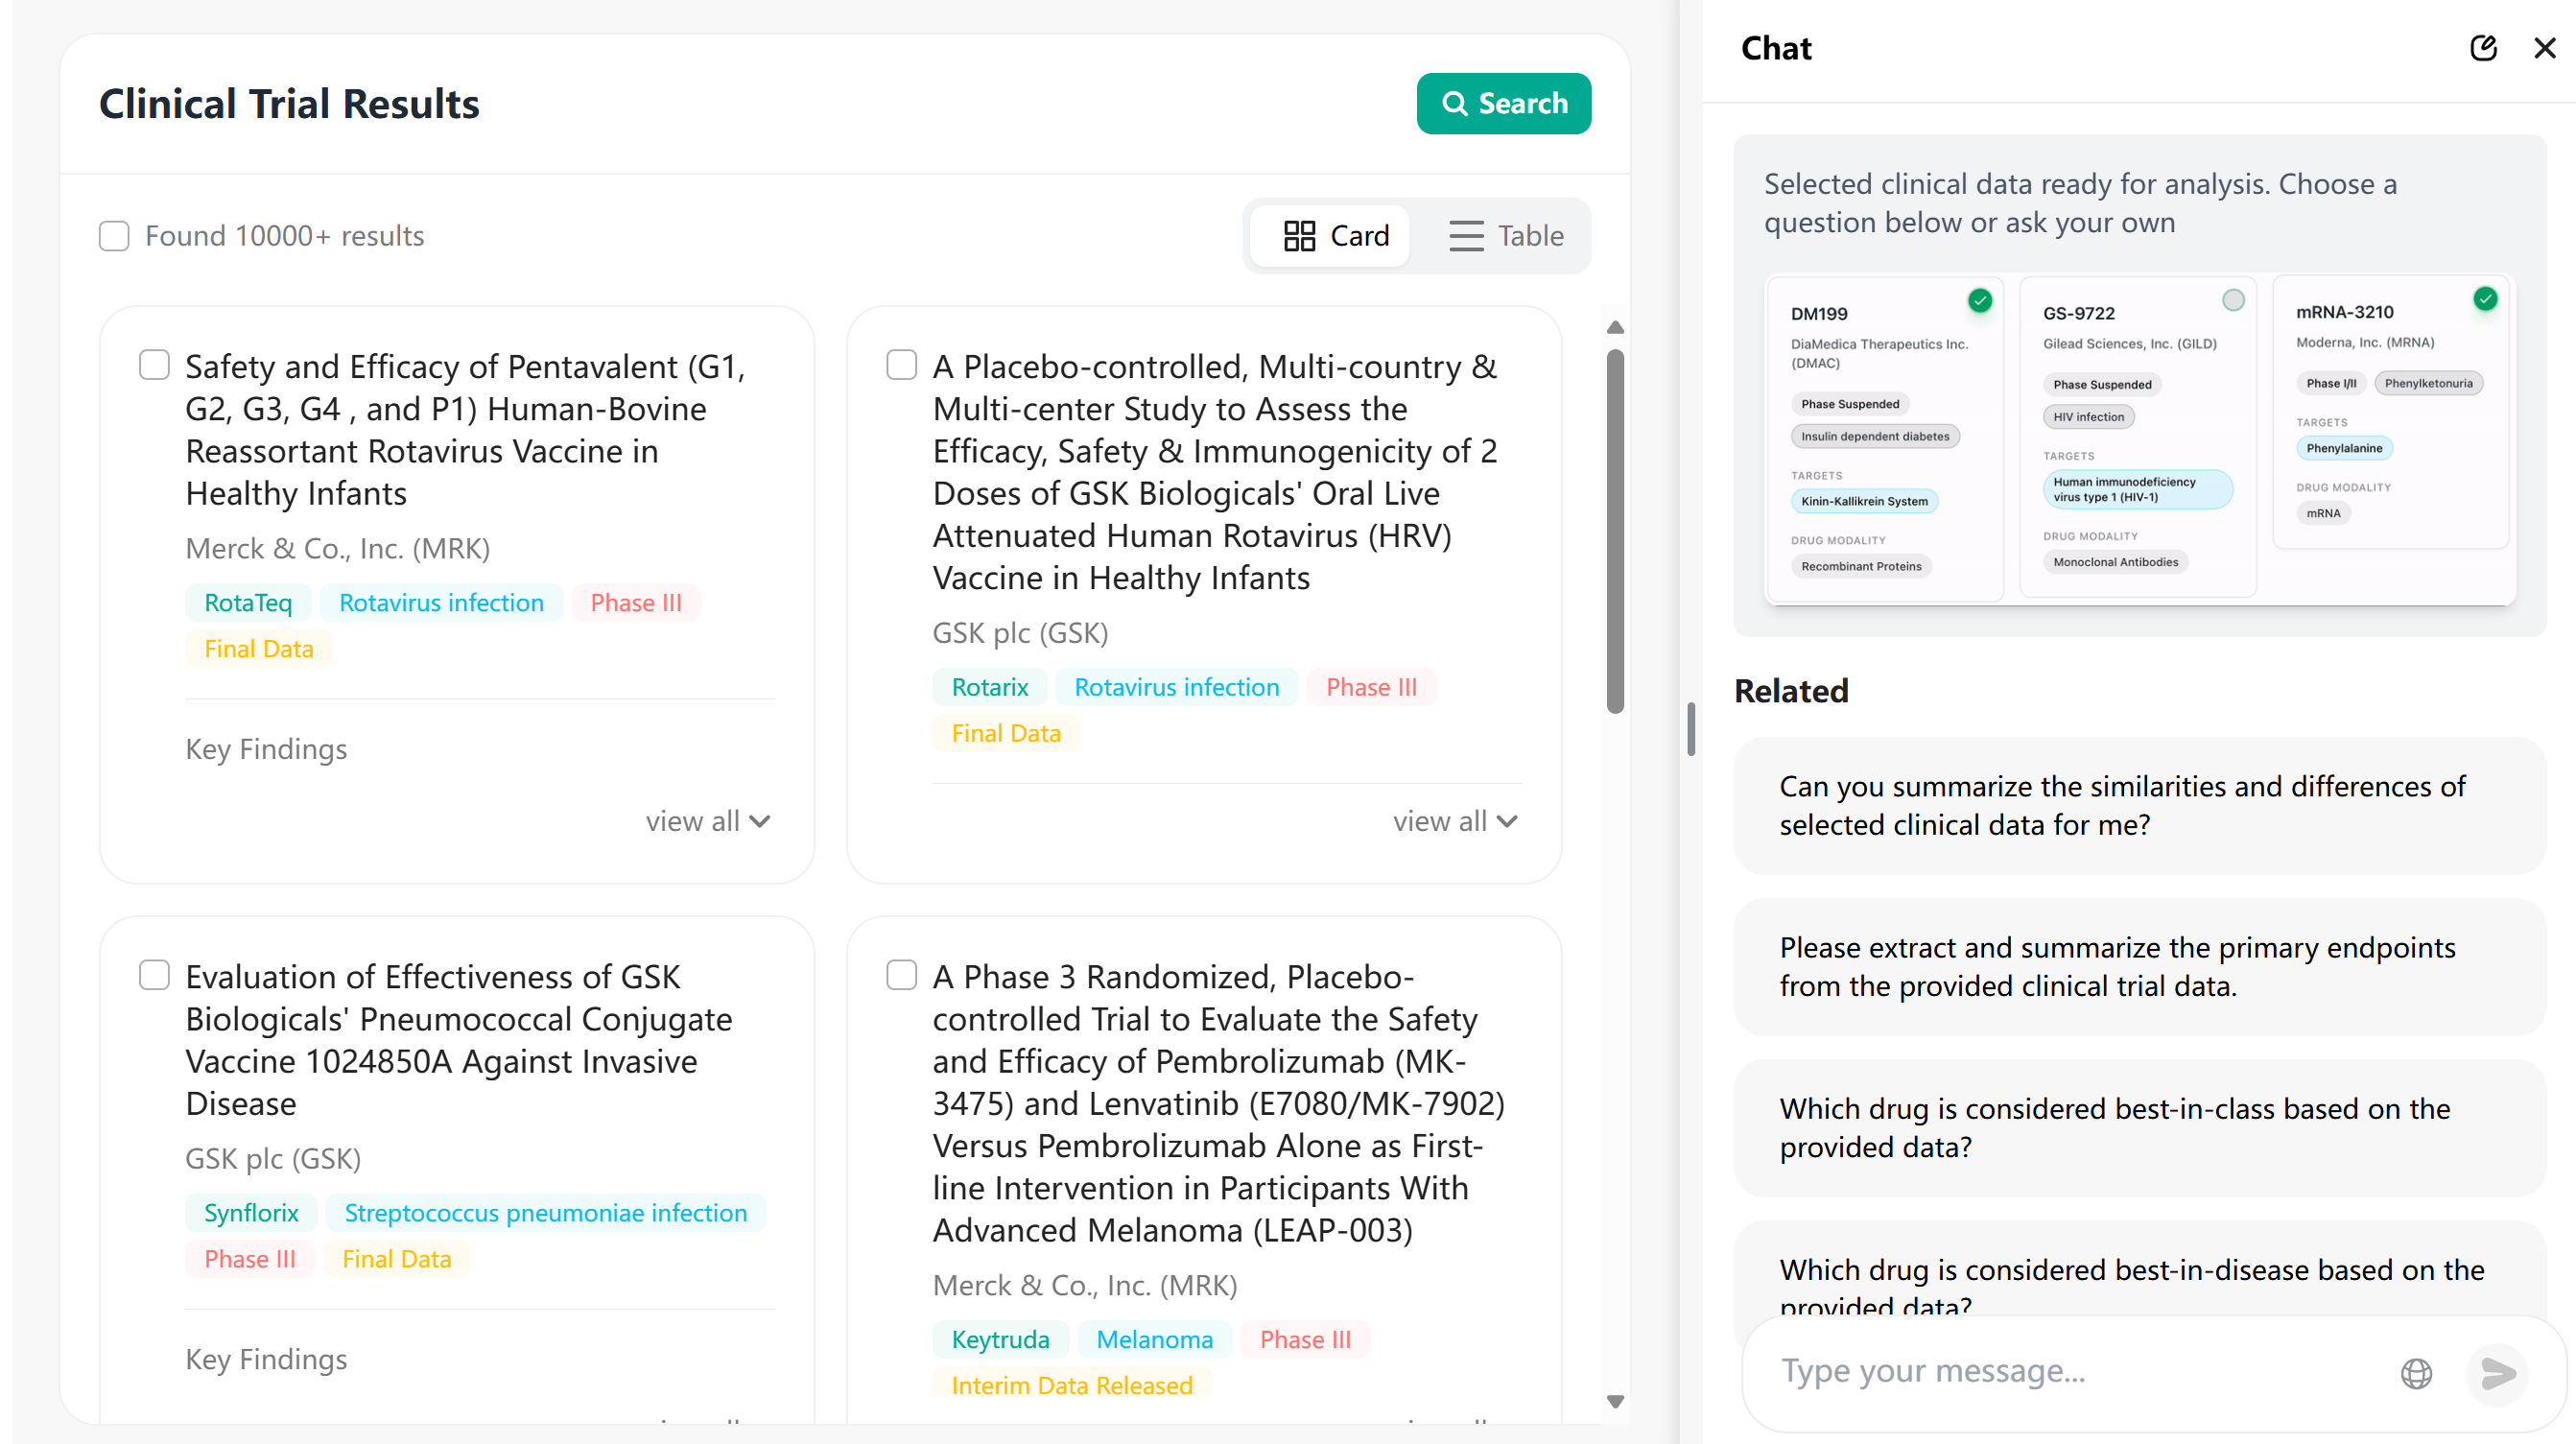Switch to Table view
This screenshot has width=2576, height=1444.
pos(1505,236)
